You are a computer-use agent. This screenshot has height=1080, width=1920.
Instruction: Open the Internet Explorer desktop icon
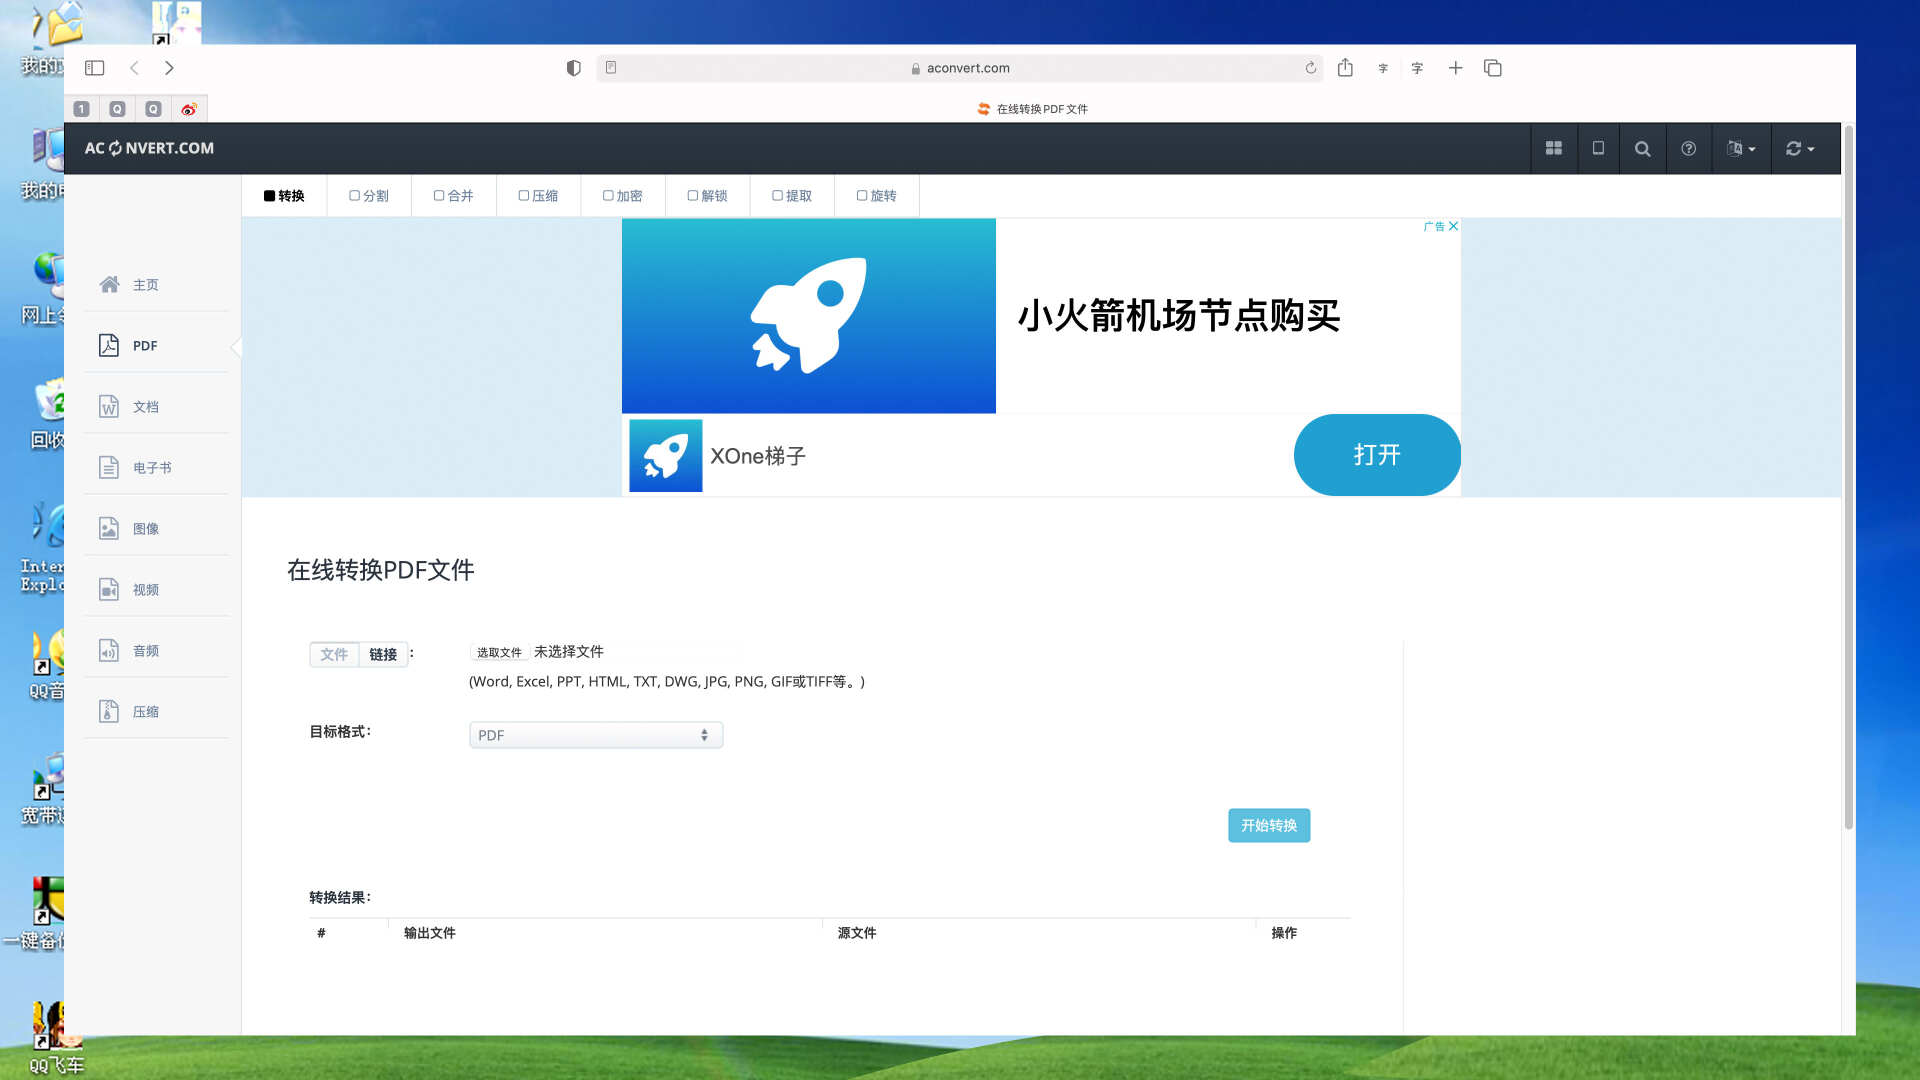pos(42,548)
